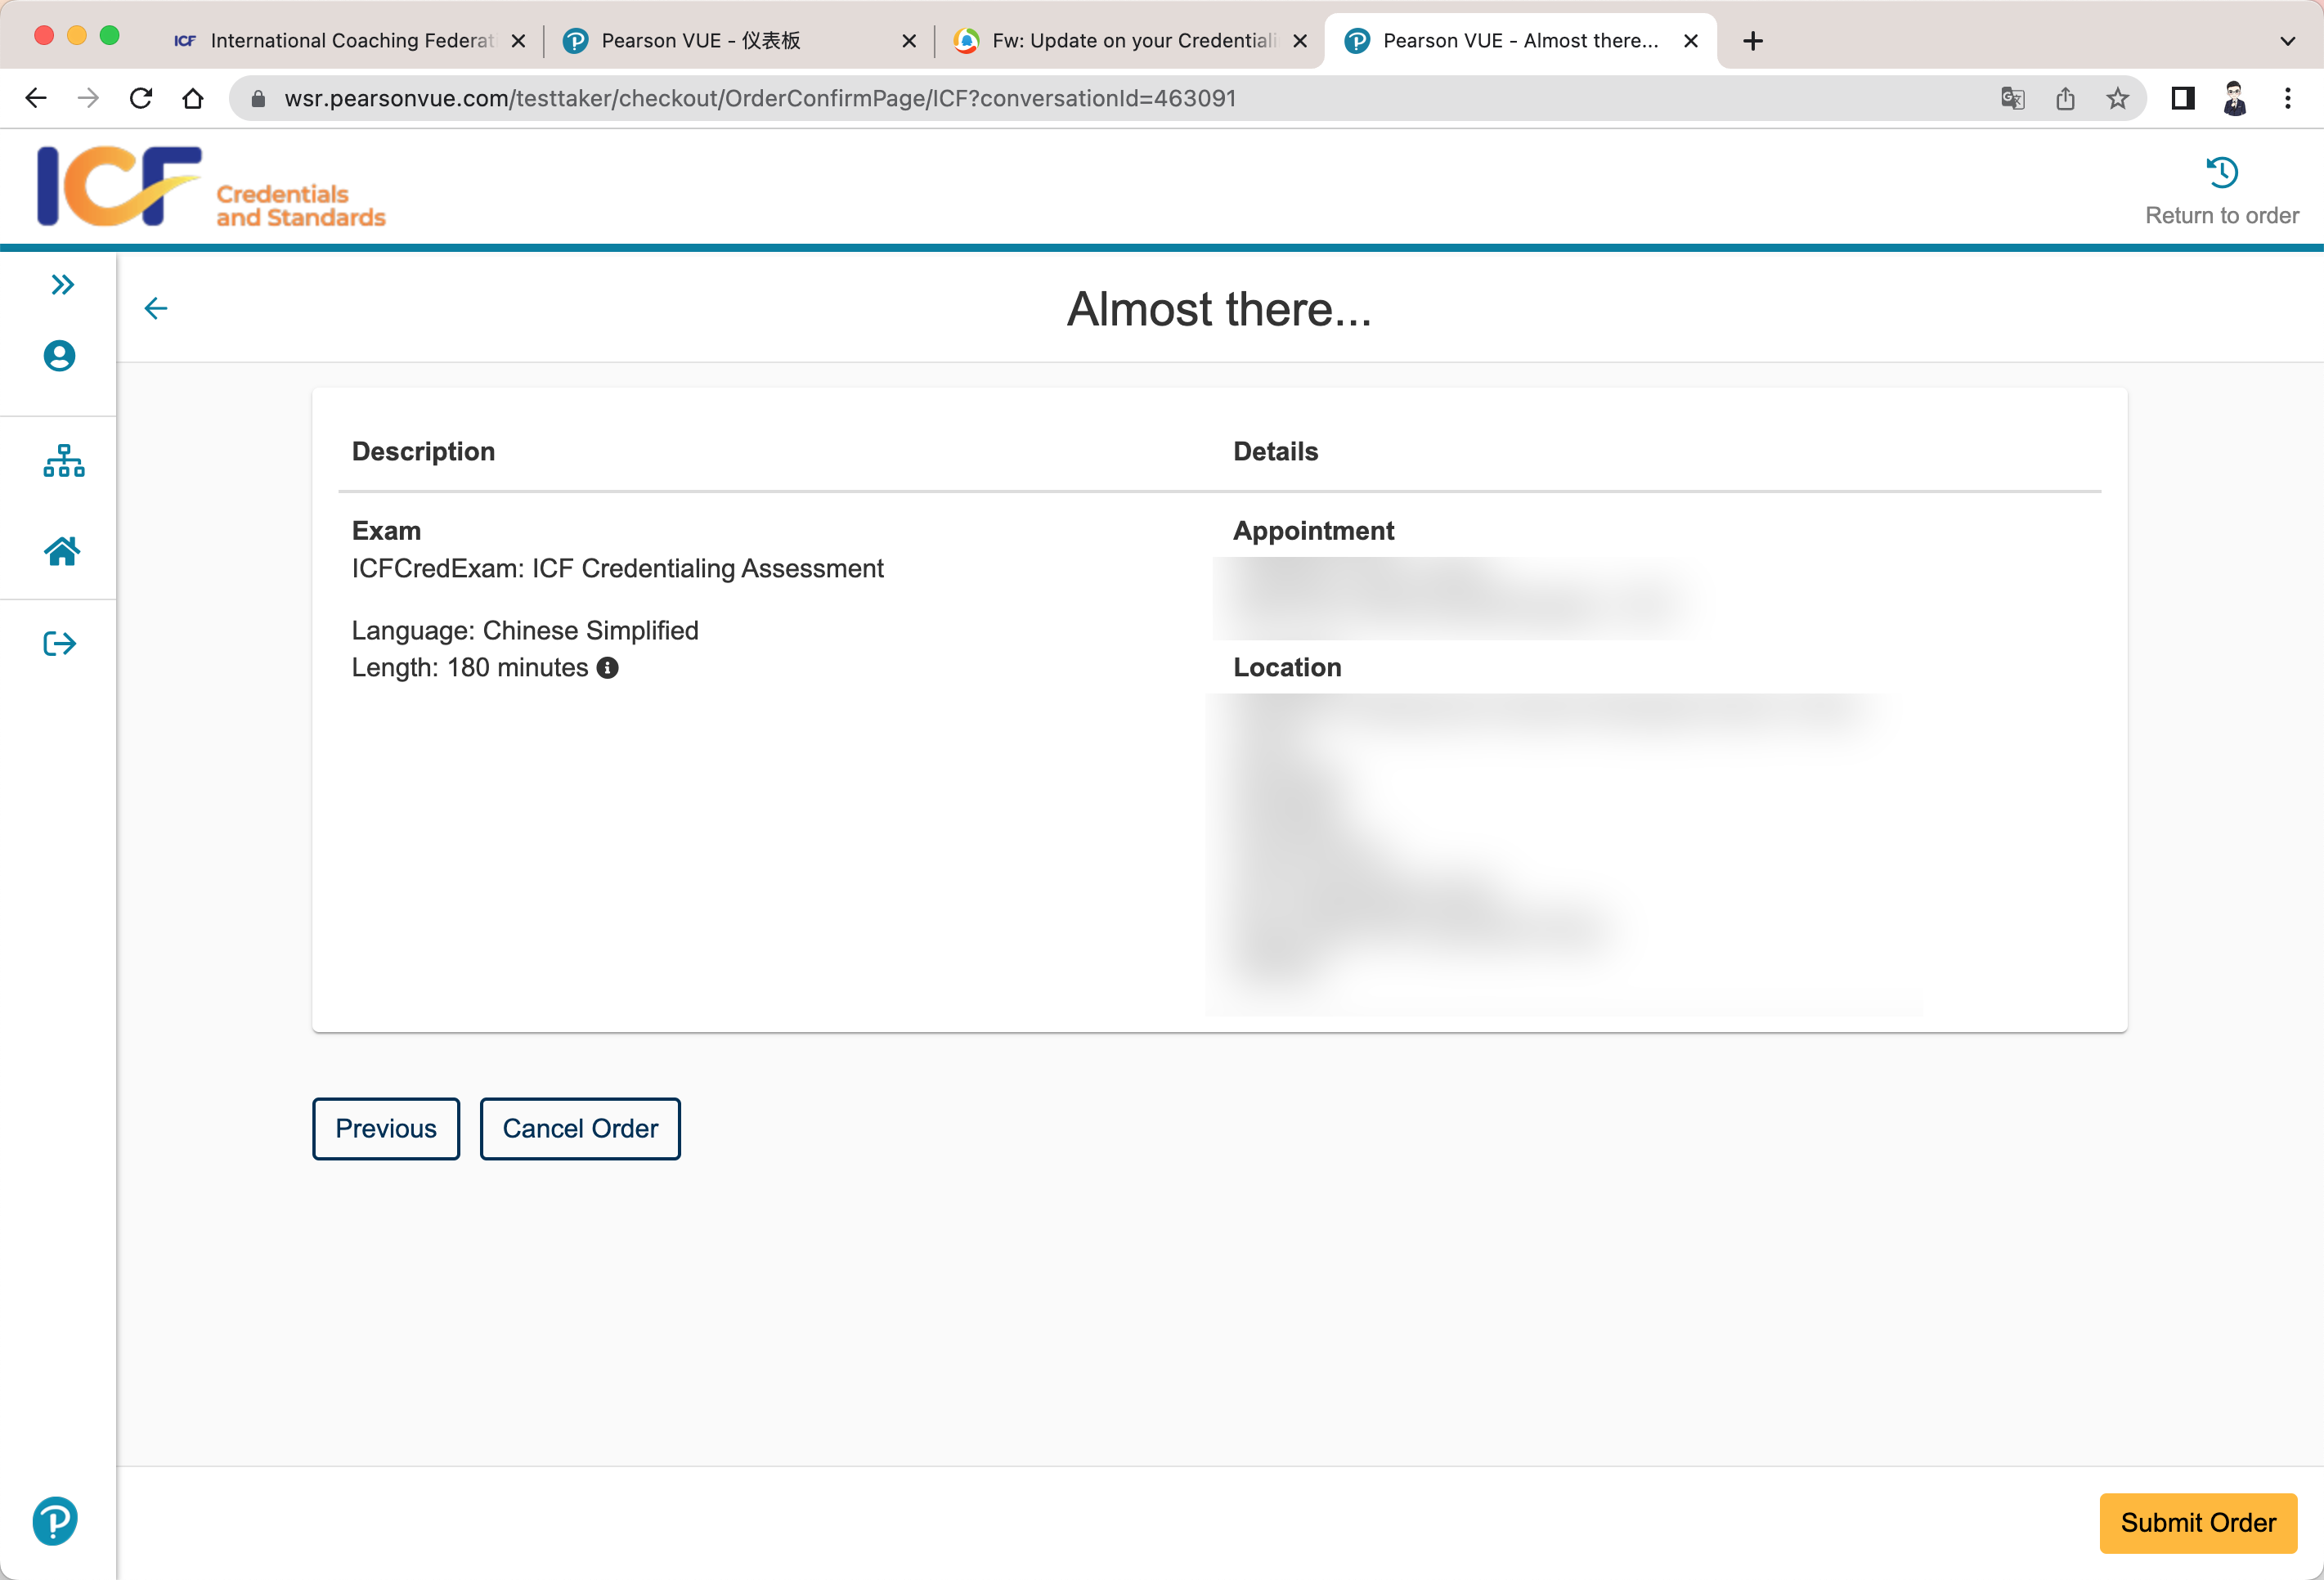Click the Return to order history icon
This screenshot has width=2324, height=1580.
pyautogui.click(x=2221, y=173)
